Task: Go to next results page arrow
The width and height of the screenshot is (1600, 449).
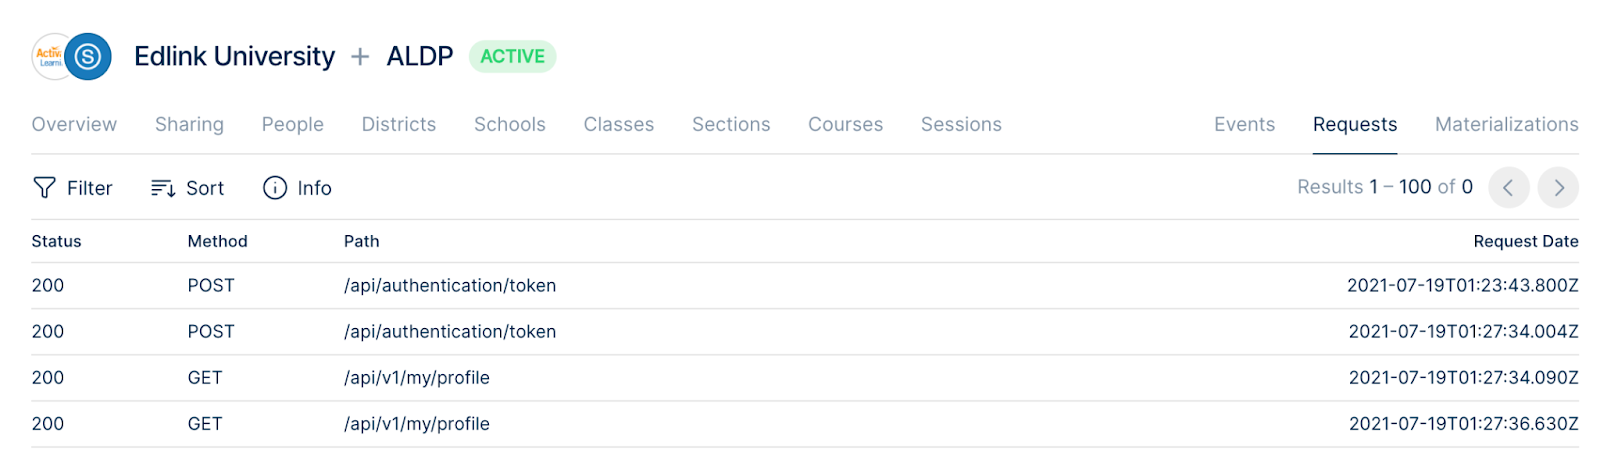Action: [x=1558, y=187]
